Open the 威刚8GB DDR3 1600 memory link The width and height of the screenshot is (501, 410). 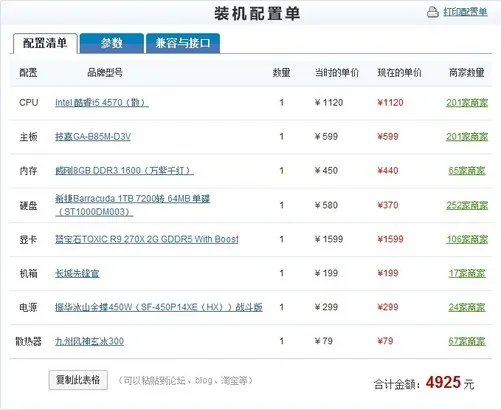click(x=124, y=171)
